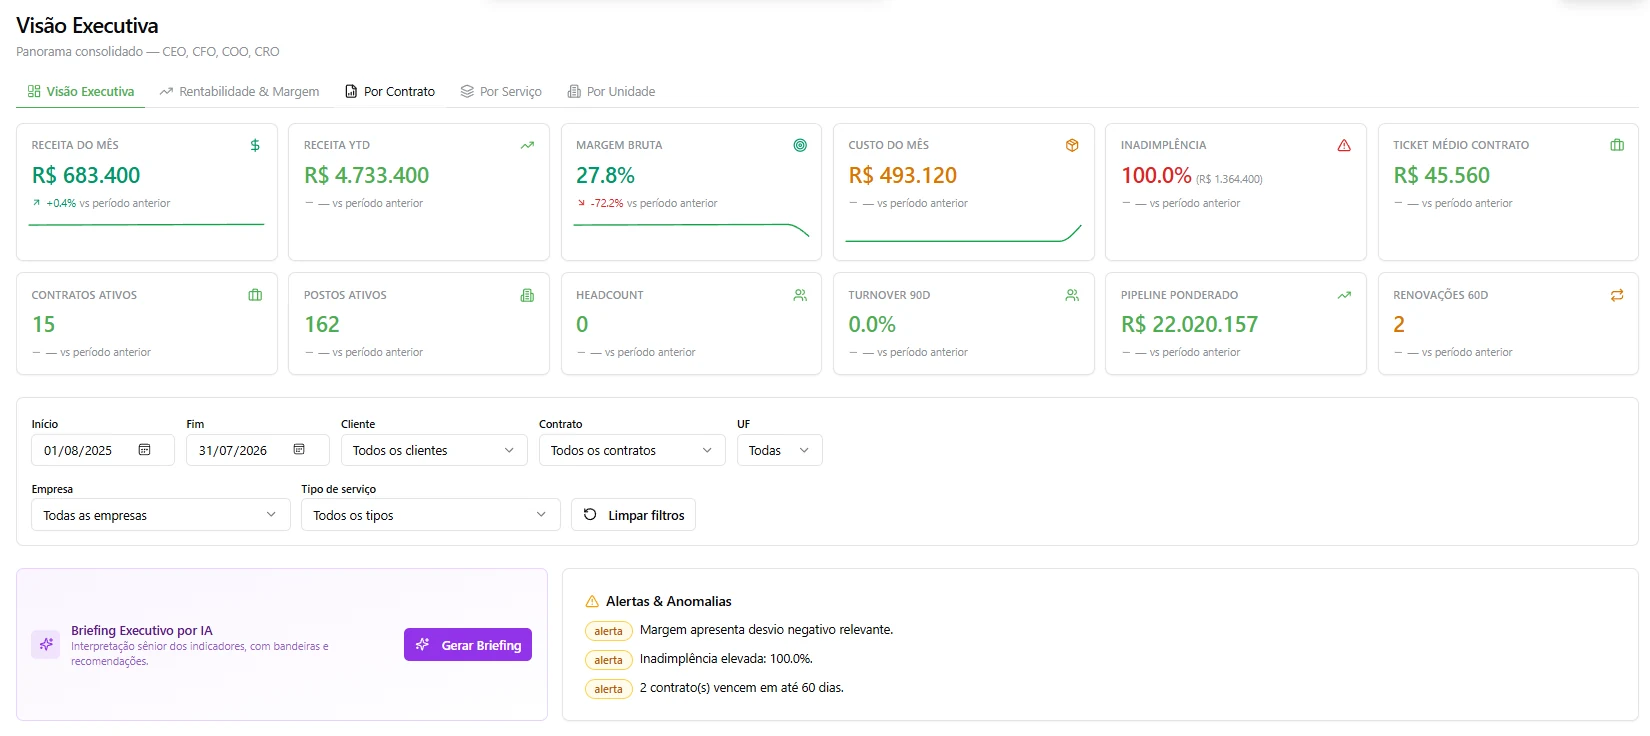
Task: Click the up arrow icon beside +0.4%
Action: click(x=37, y=203)
